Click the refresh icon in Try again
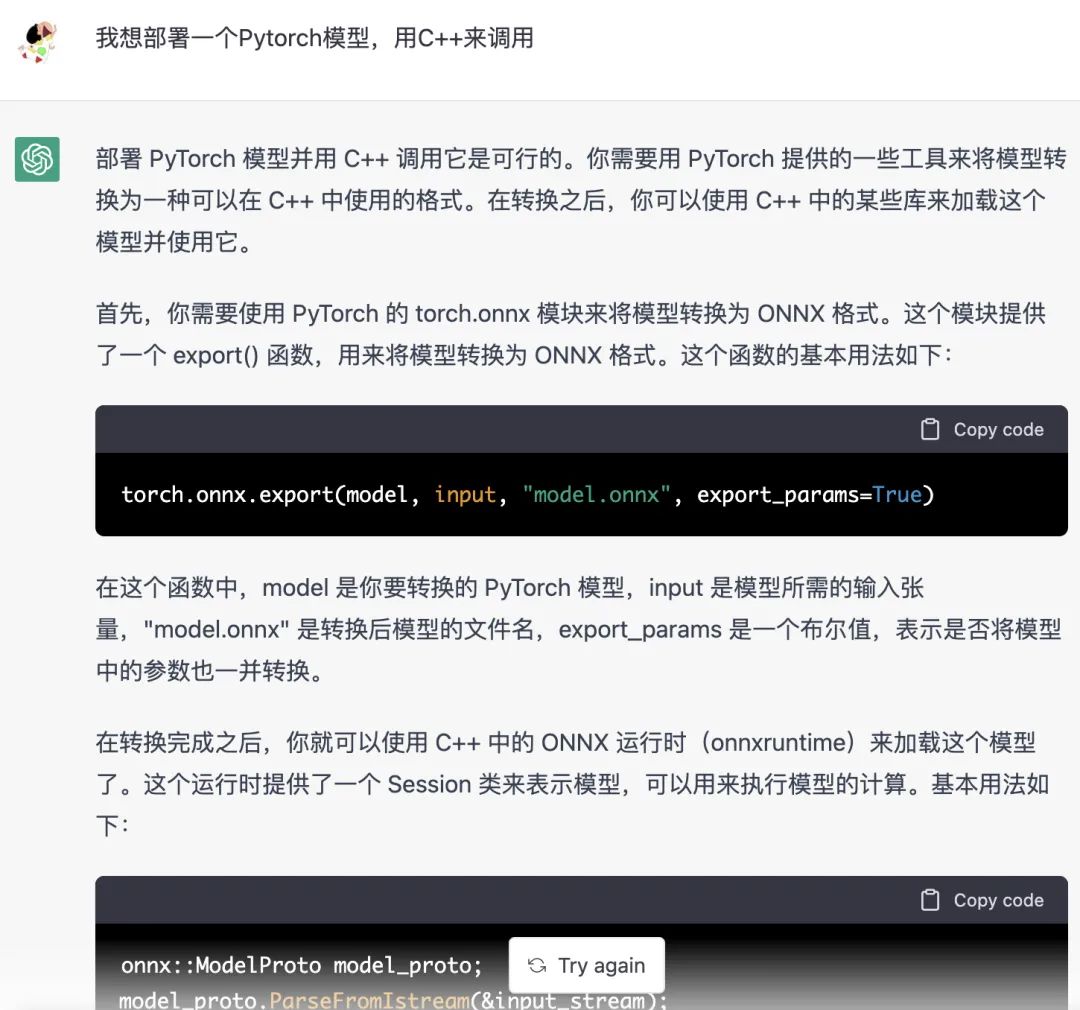 coord(537,965)
